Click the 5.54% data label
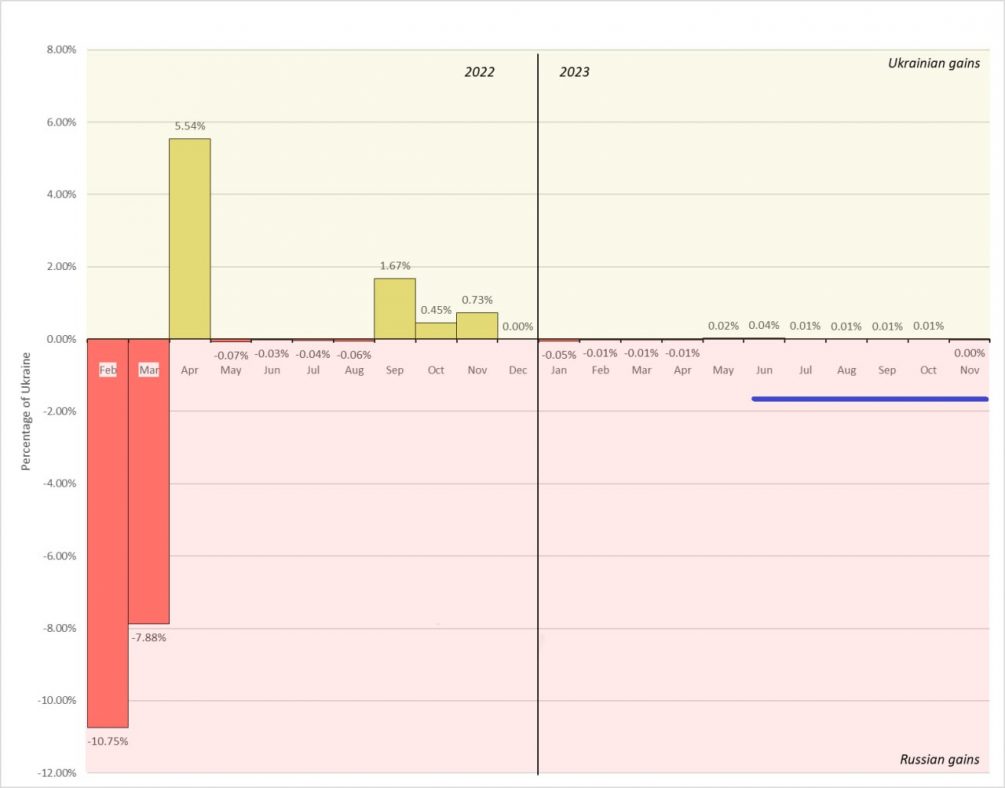Screen dimensions: 1005x788 [190, 126]
